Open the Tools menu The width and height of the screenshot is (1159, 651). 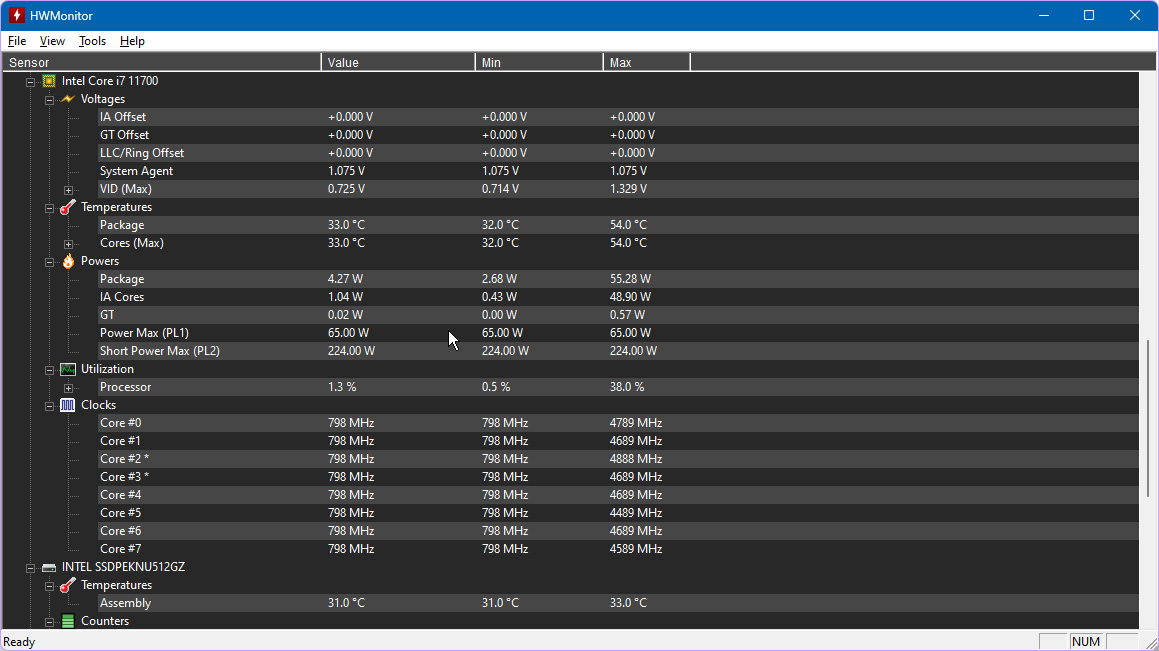[x=92, y=41]
